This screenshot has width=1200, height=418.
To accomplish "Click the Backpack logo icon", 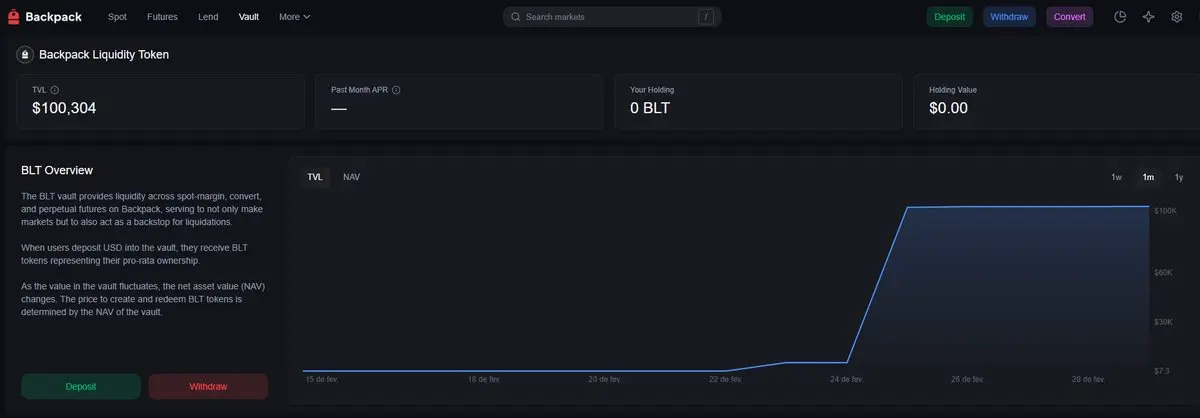I will (x=14, y=17).
